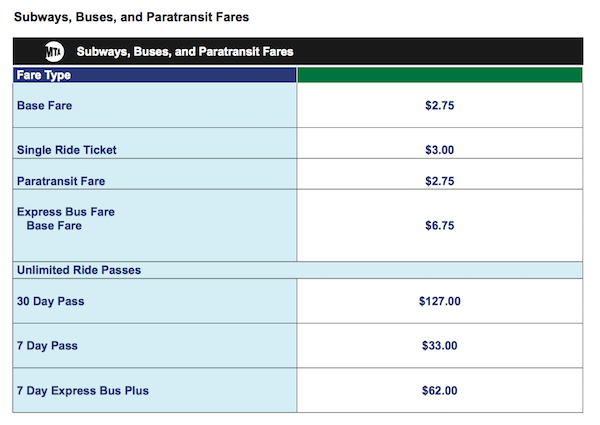
Task: Select the Base Fare row label
Action: click(x=44, y=106)
